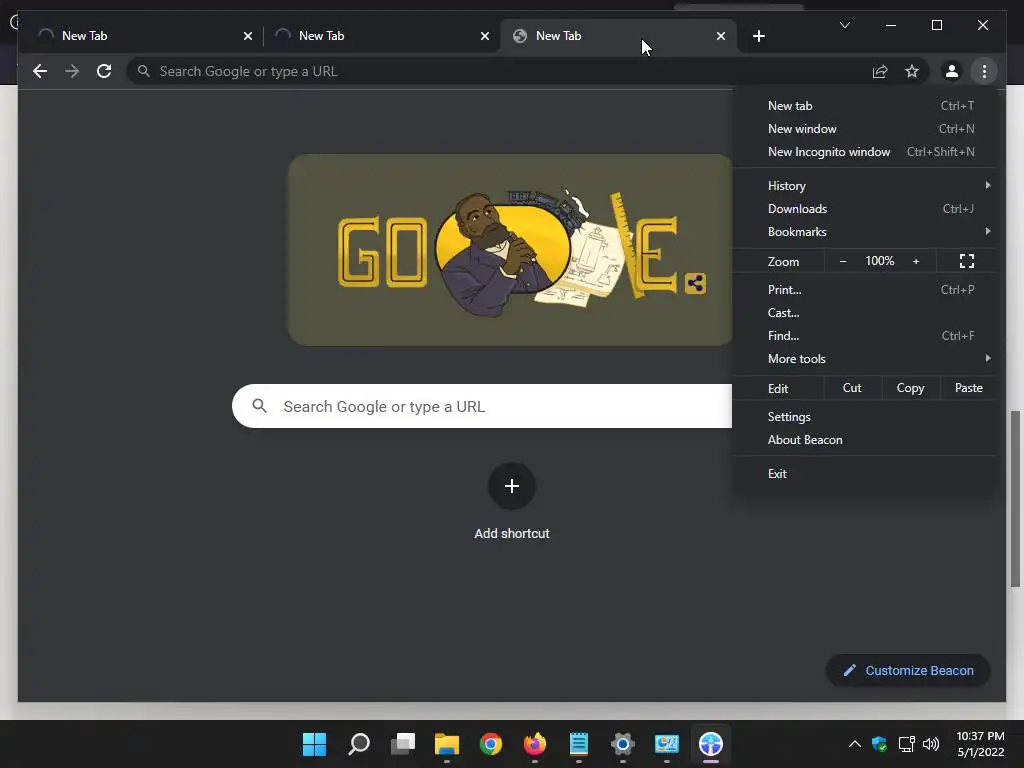This screenshot has width=1024, height=768.
Task: Click the Google doodle image
Action: (x=509, y=250)
